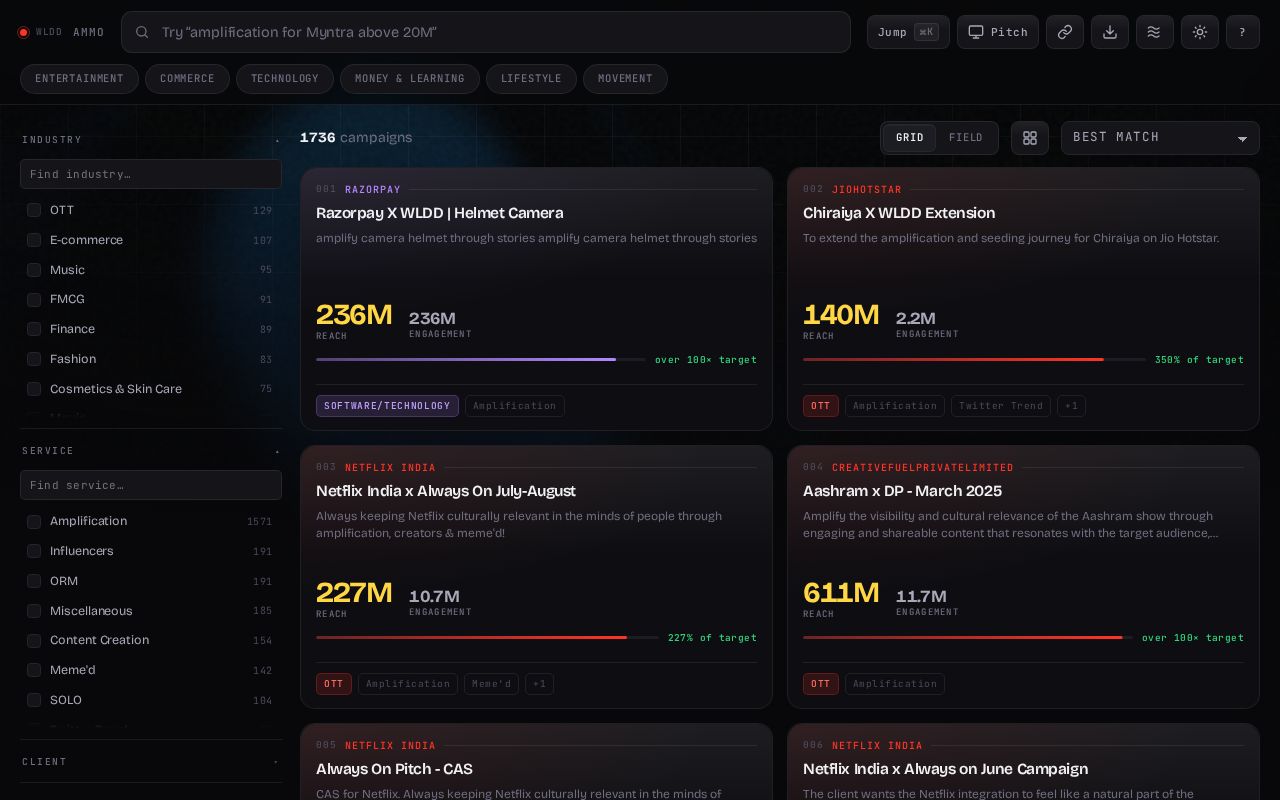Switch to Field view

click(966, 138)
